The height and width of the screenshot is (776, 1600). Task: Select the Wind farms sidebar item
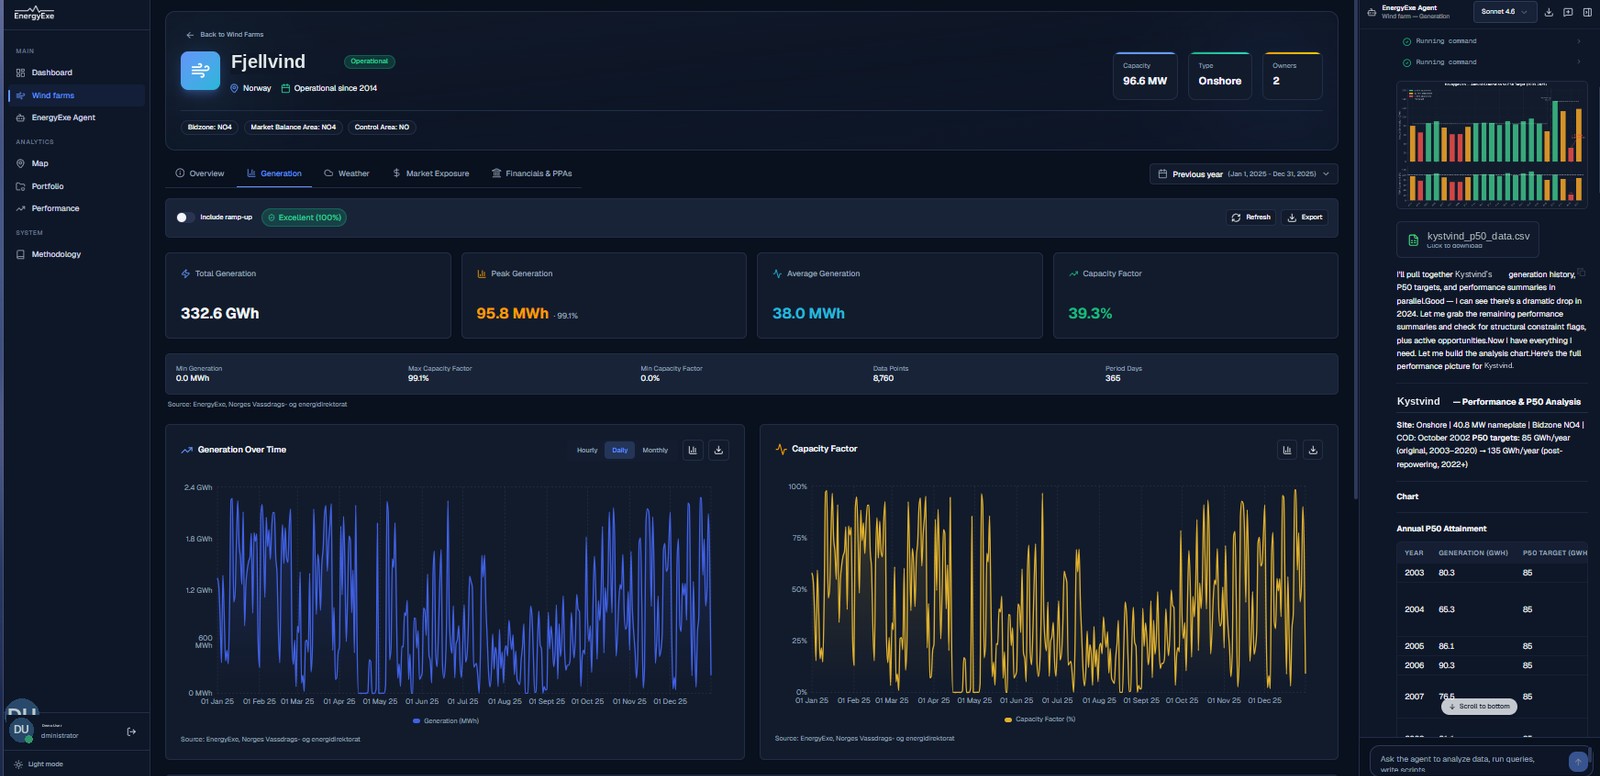(x=77, y=95)
